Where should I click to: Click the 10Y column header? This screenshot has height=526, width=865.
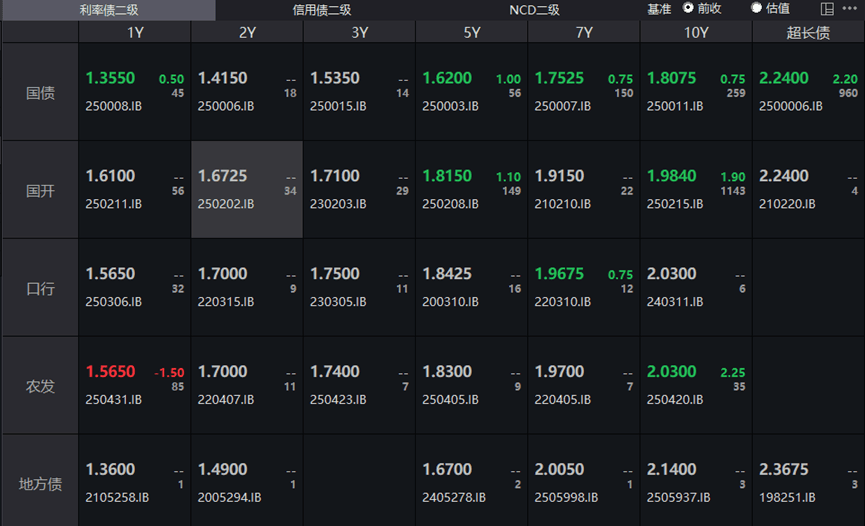[x=696, y=32]
